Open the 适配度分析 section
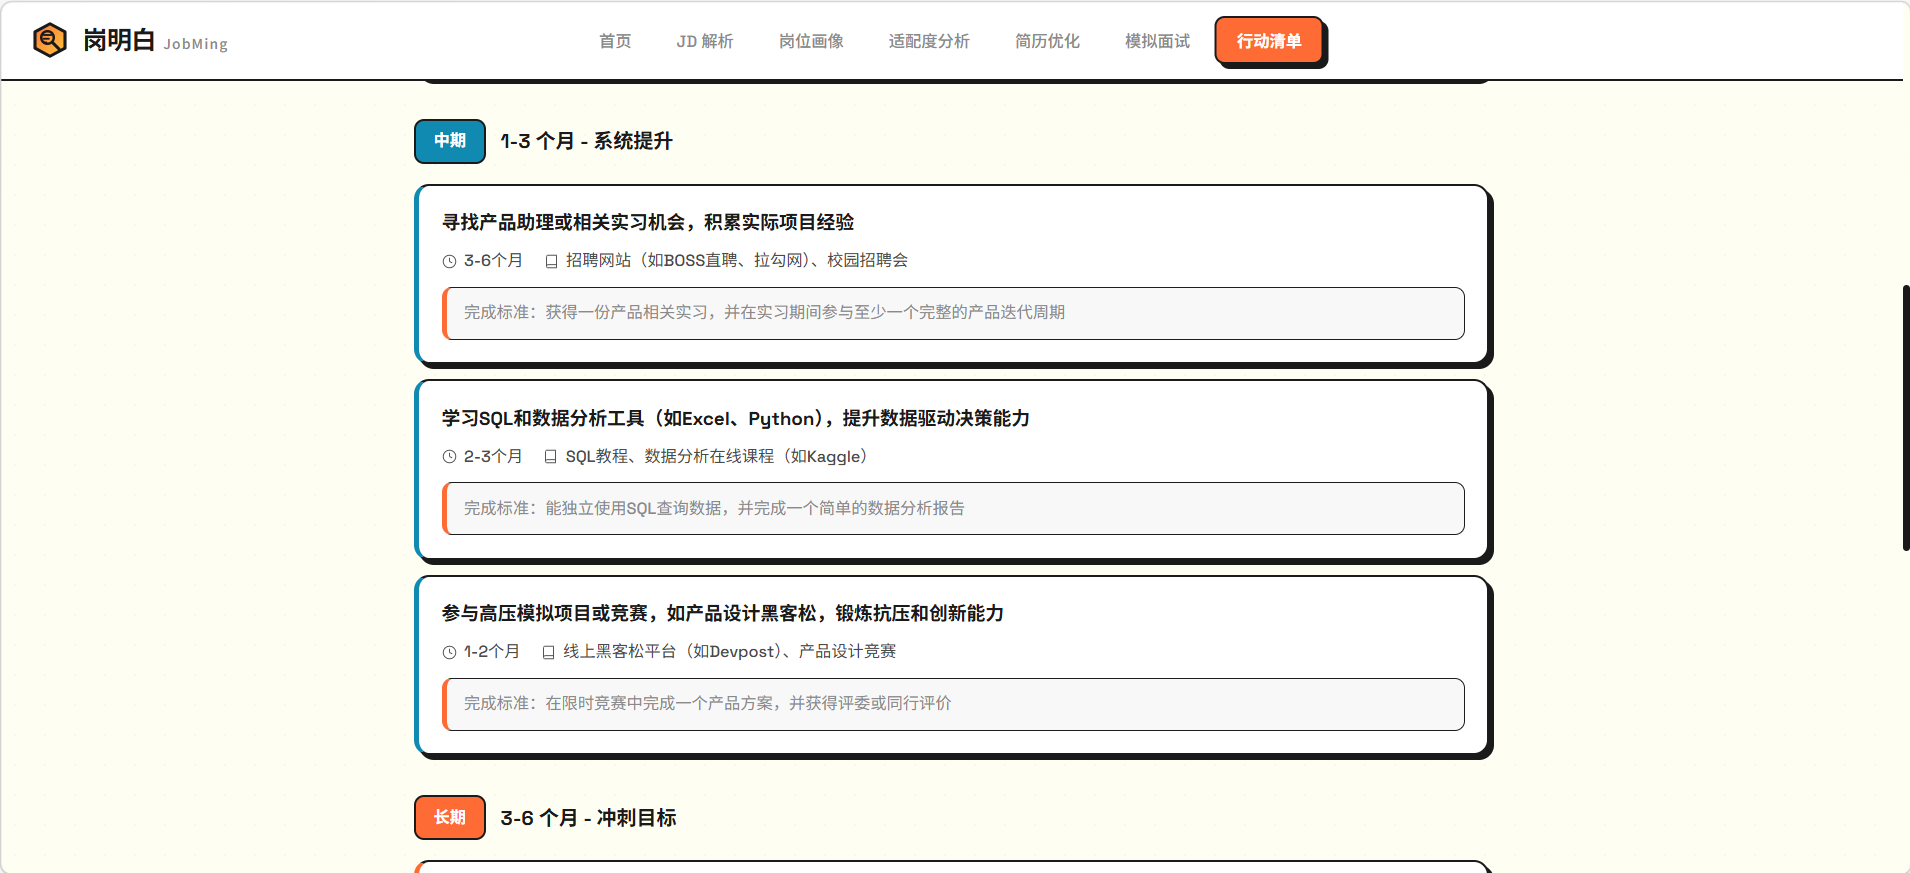Viewport: 1910px width, 873px height. [x=929, y=41]
